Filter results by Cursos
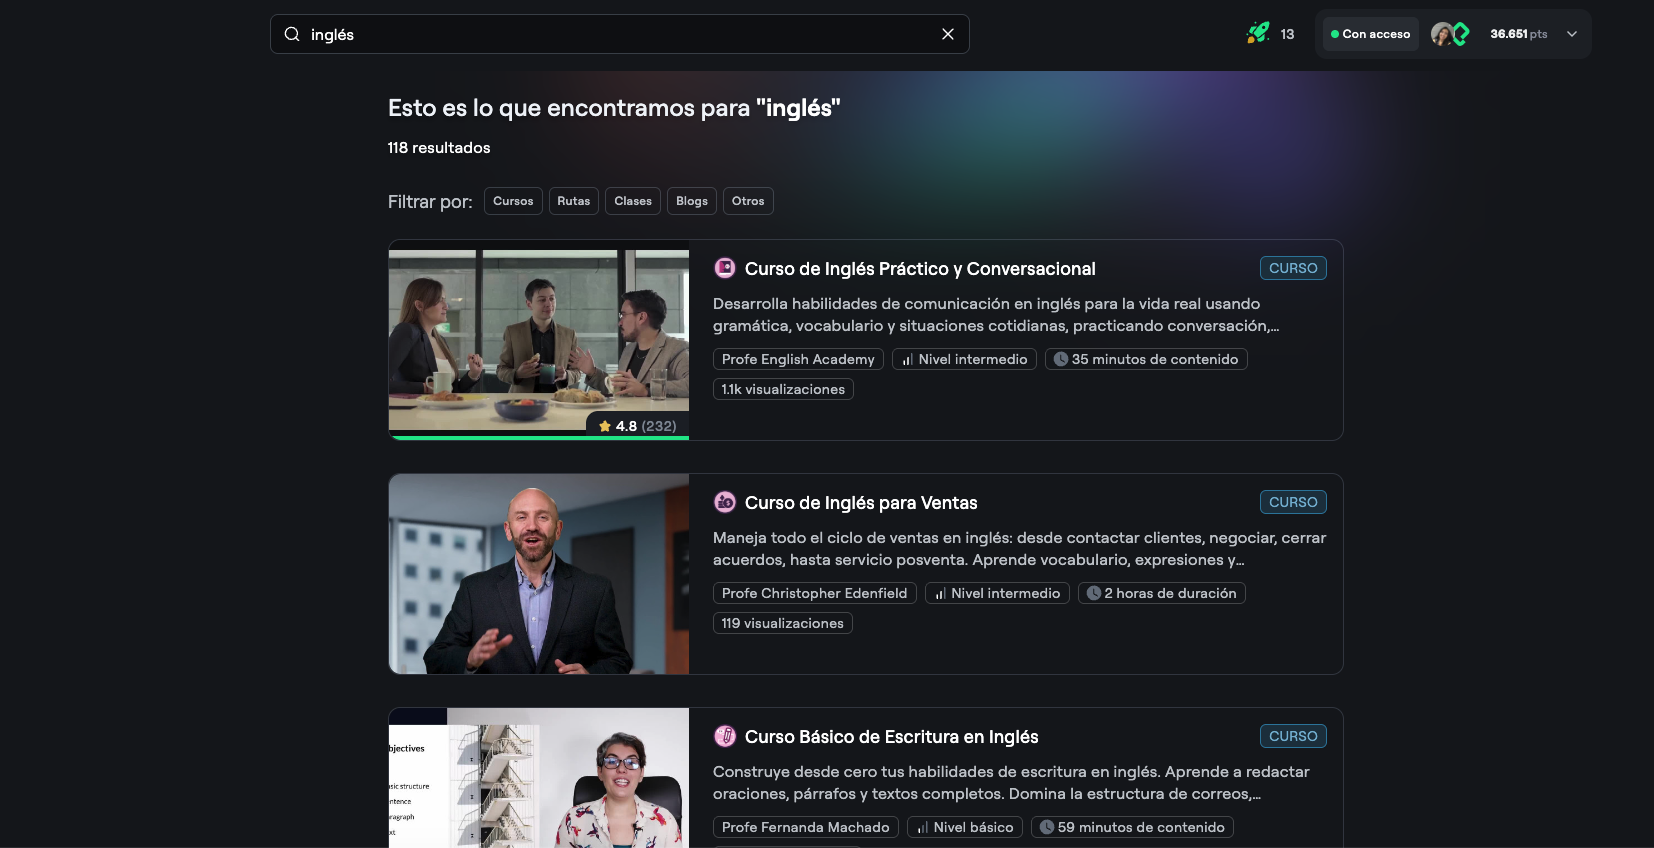Screen dimensions: 1654x848 pyautogui.click(x=513, y=201)
